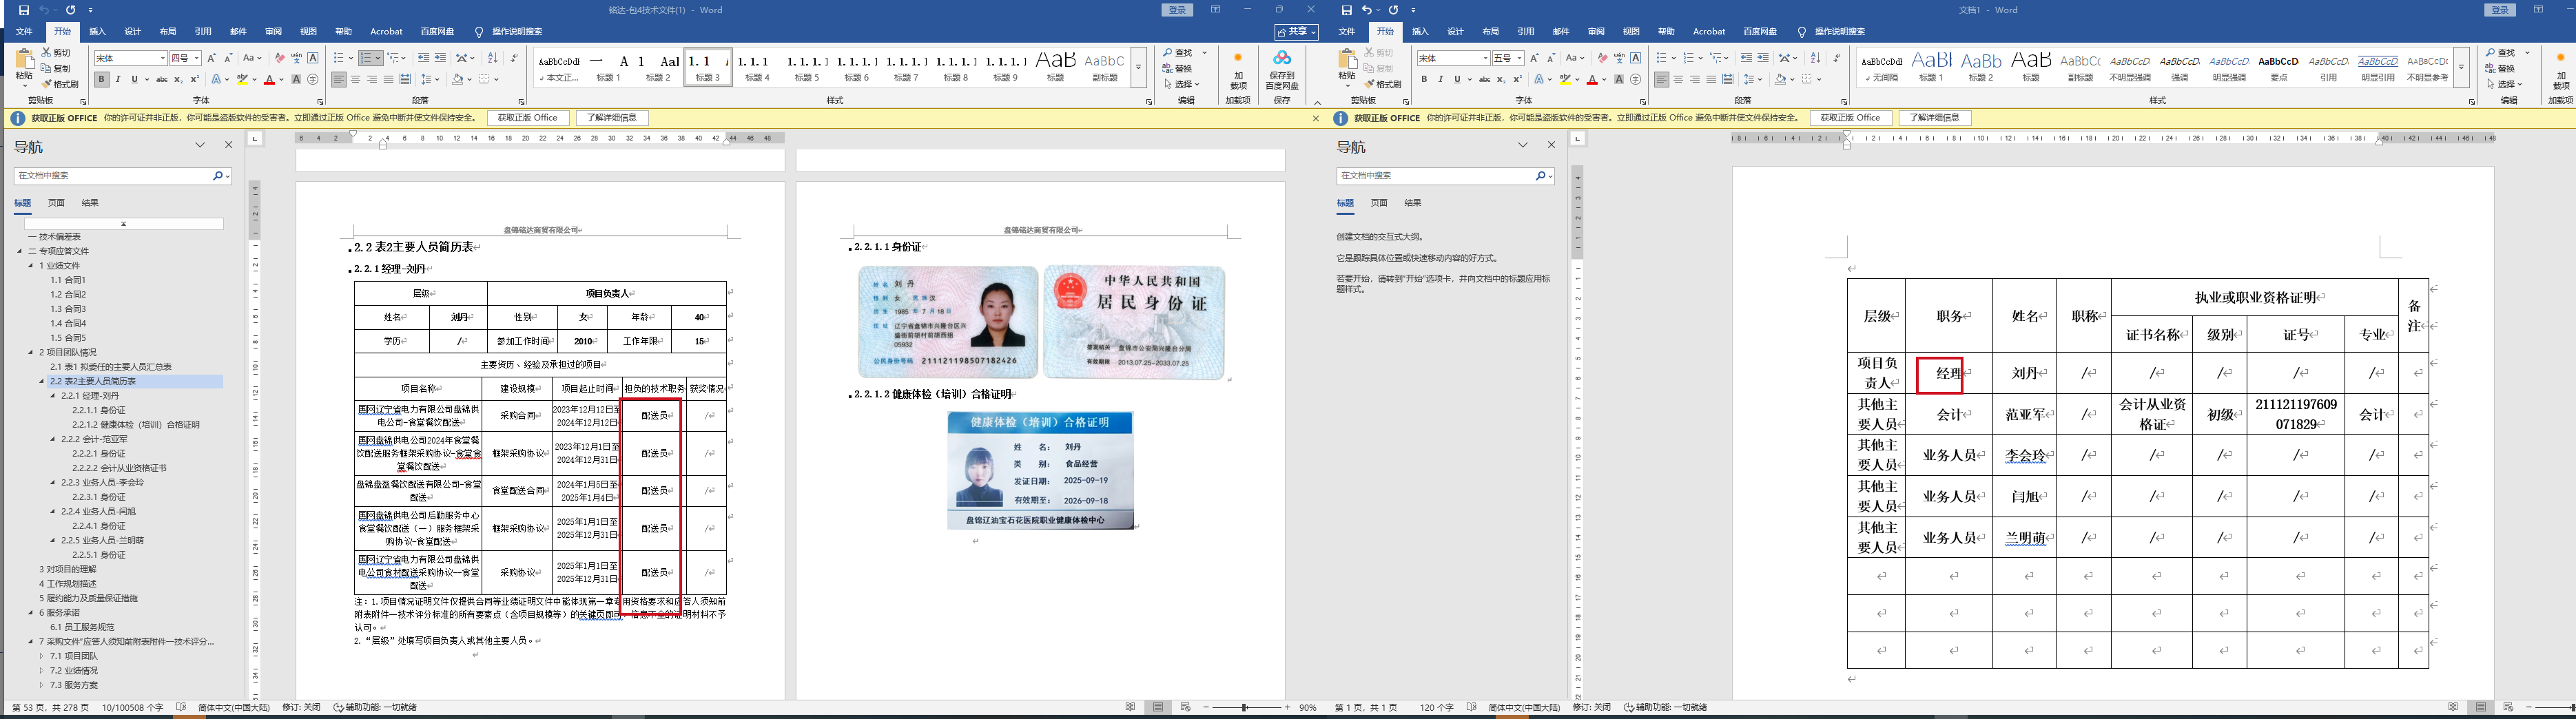
Task: Click the 共享 share button in the left window
Action: [x=1296, y=32]
